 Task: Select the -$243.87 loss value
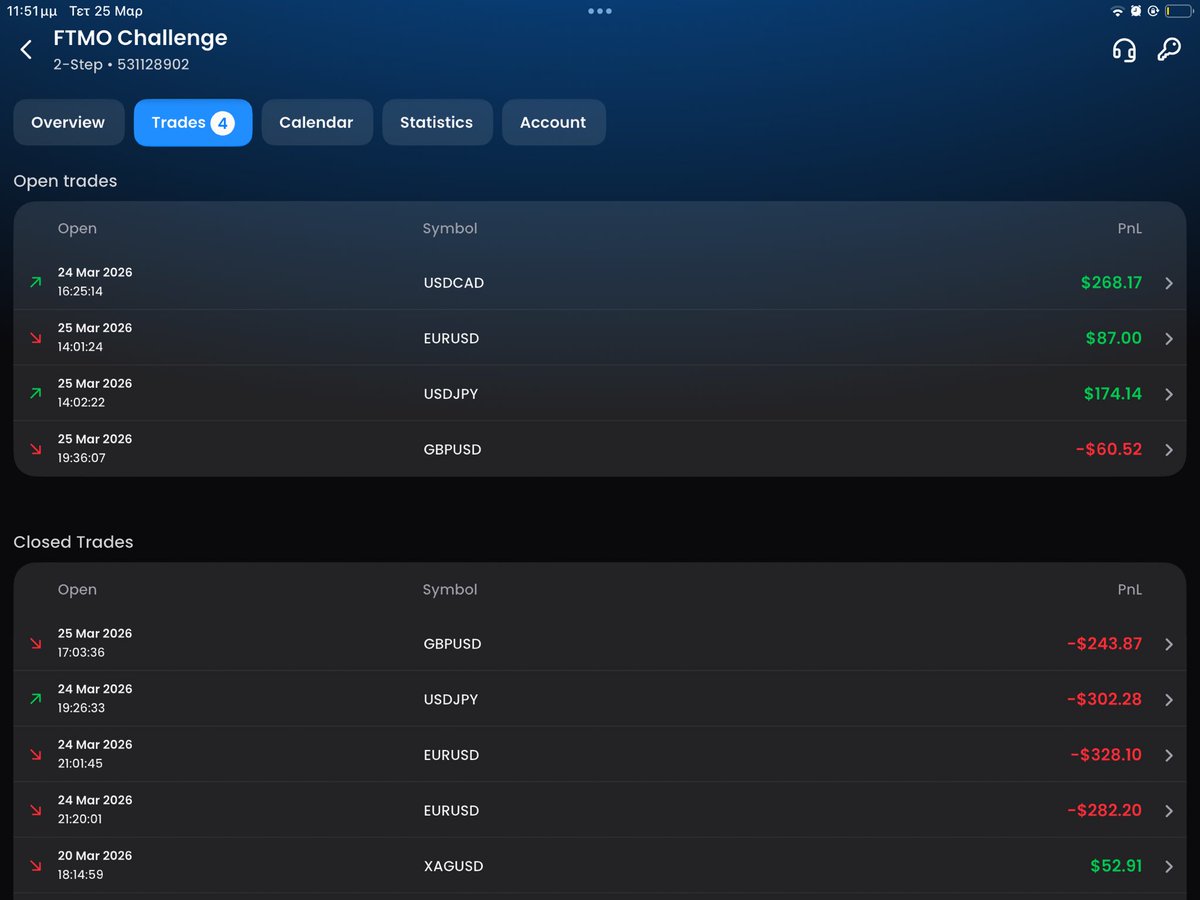1104,644
